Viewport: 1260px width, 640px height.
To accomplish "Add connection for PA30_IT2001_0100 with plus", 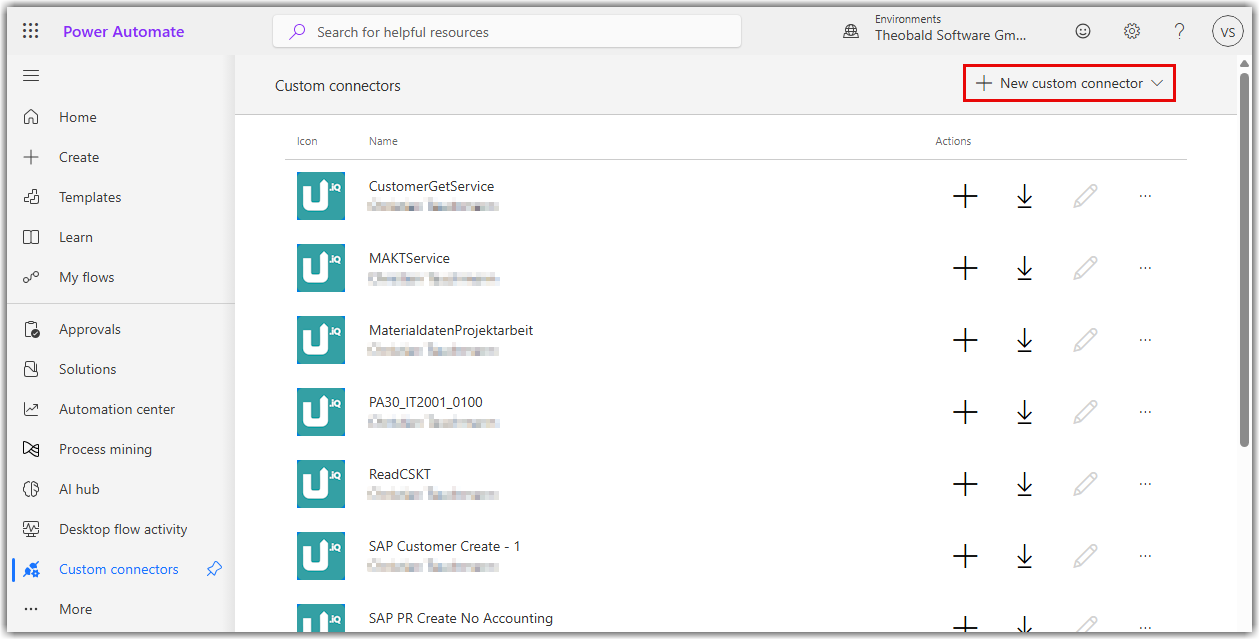I will click(965, 412).
